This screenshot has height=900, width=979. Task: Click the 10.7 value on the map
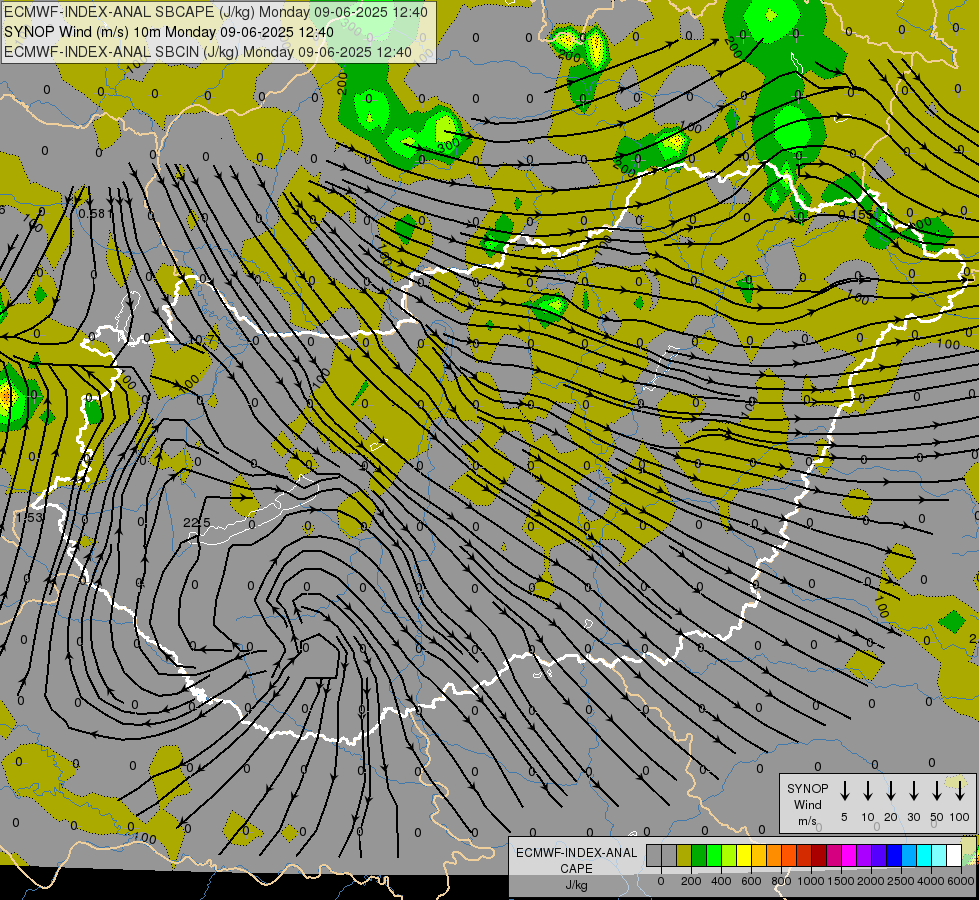coord(202,340)
